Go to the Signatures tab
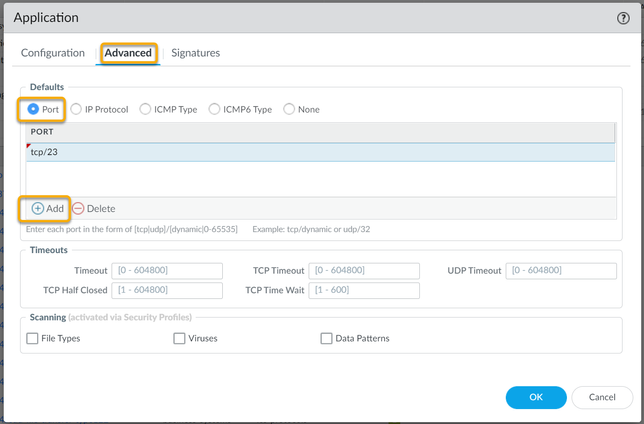This screenshot has width=644, height=424. coord(195,53)
